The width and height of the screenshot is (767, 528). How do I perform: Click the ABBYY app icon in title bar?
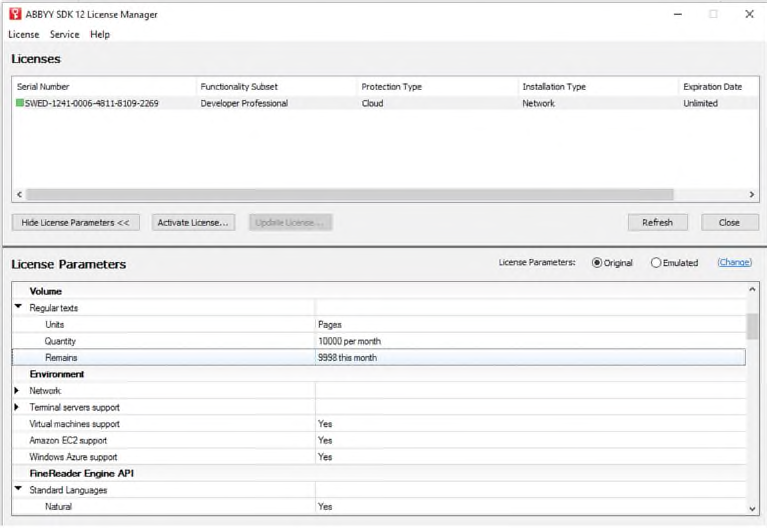click(15, 14)
